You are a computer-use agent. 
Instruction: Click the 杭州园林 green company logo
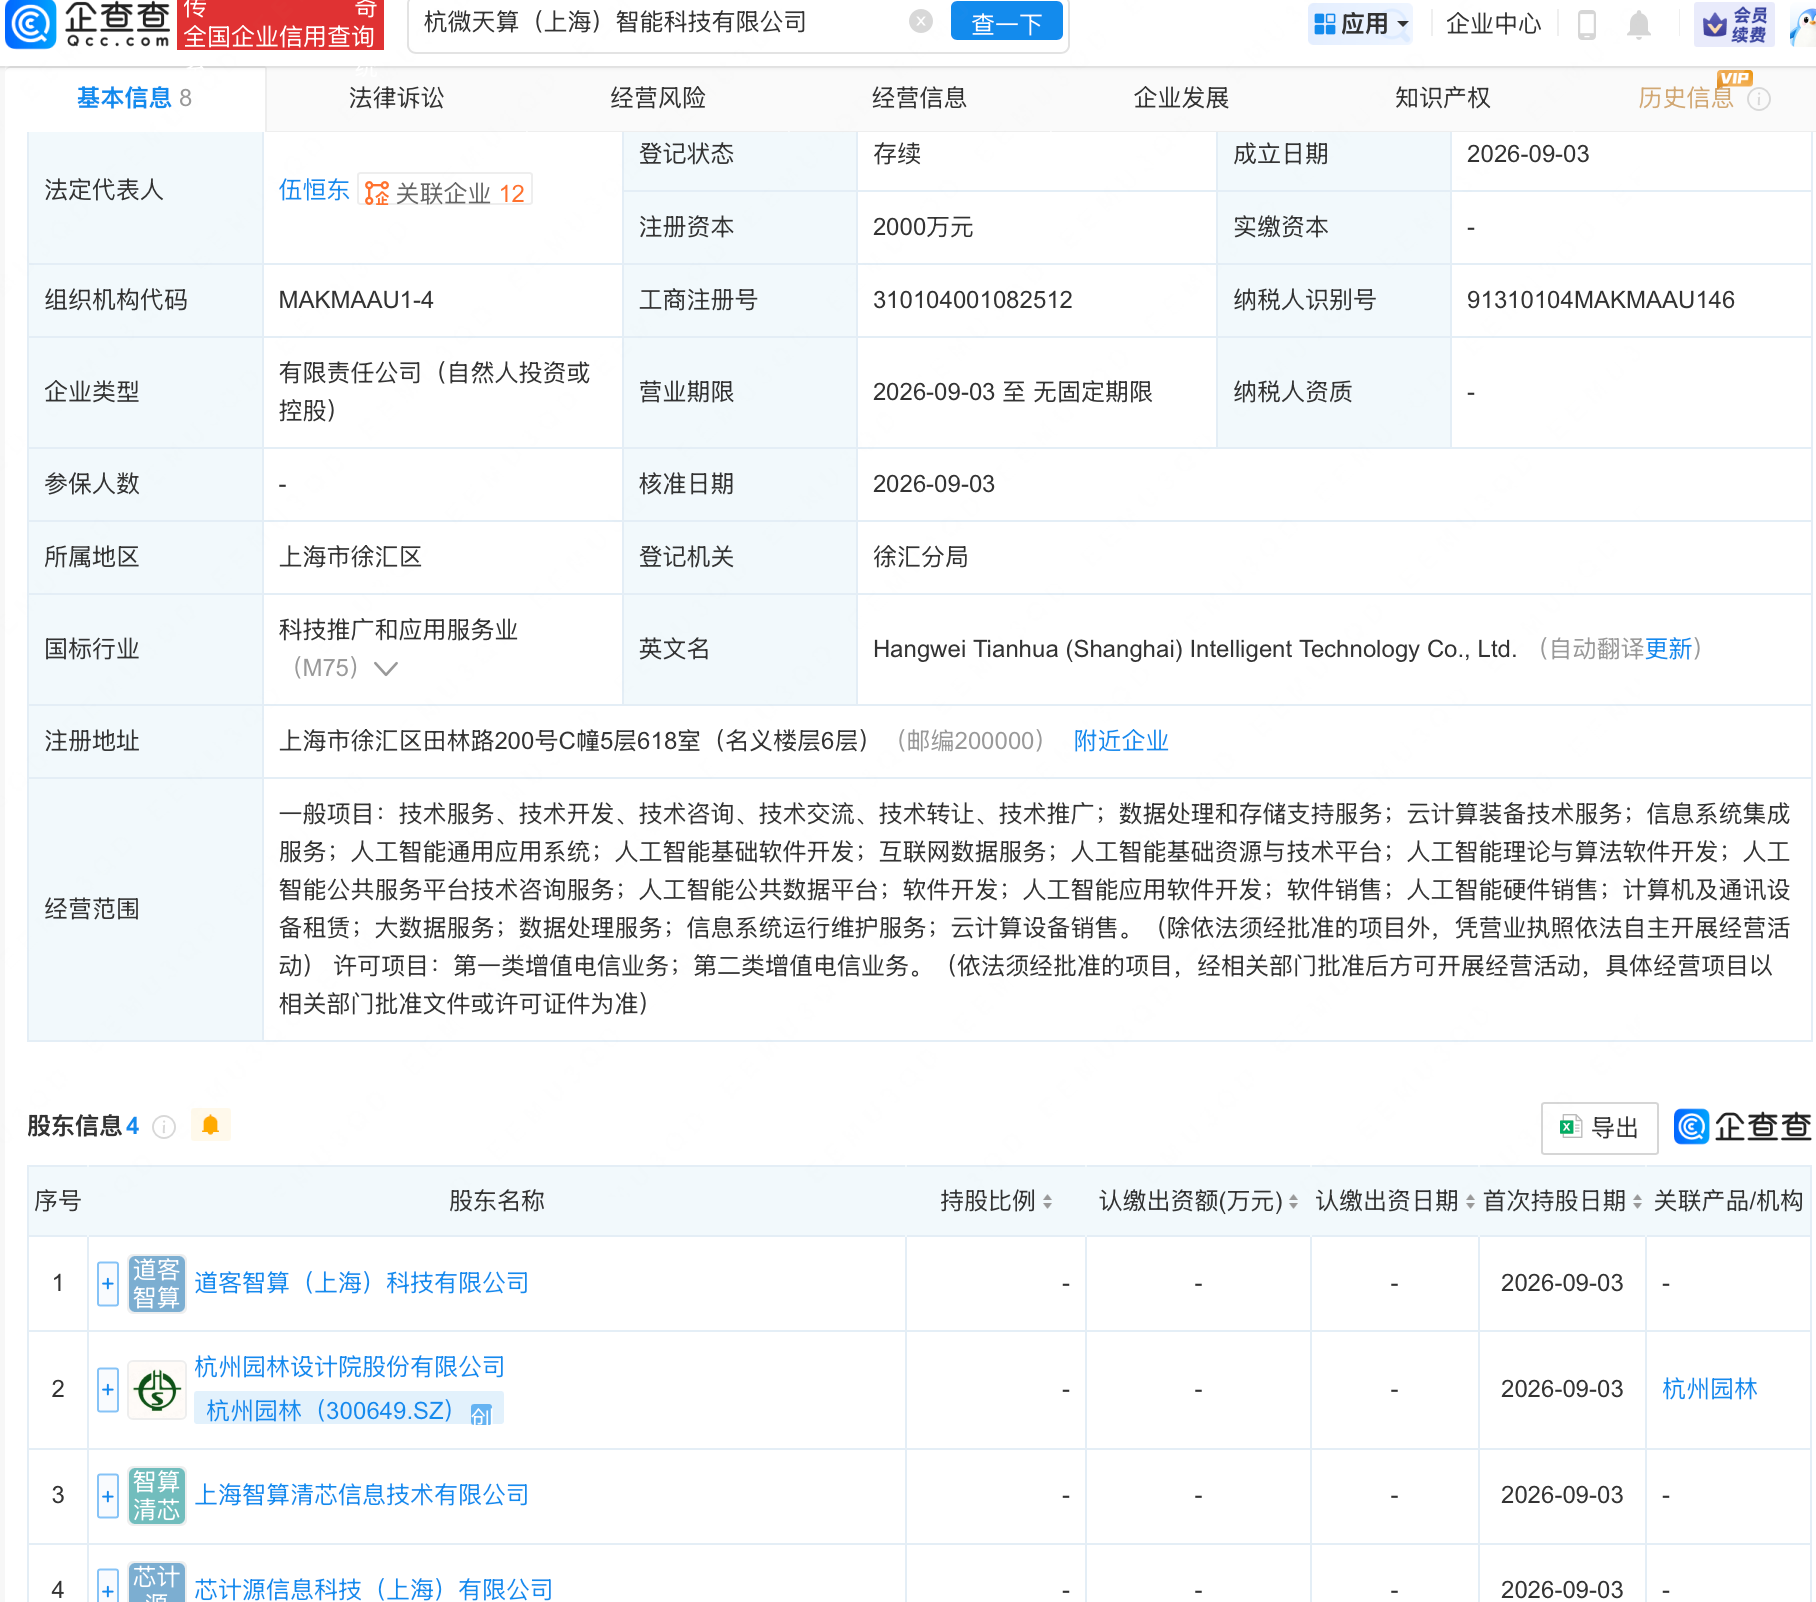(157, 1389)
